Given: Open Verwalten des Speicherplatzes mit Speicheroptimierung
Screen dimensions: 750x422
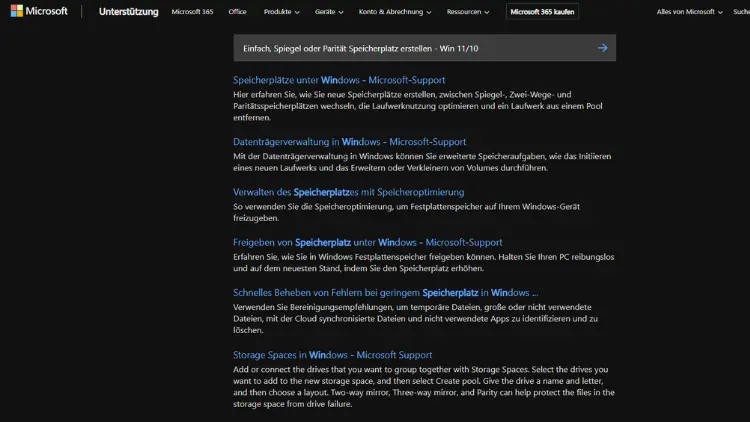Looking at the screenshot, I should (349, 192).
